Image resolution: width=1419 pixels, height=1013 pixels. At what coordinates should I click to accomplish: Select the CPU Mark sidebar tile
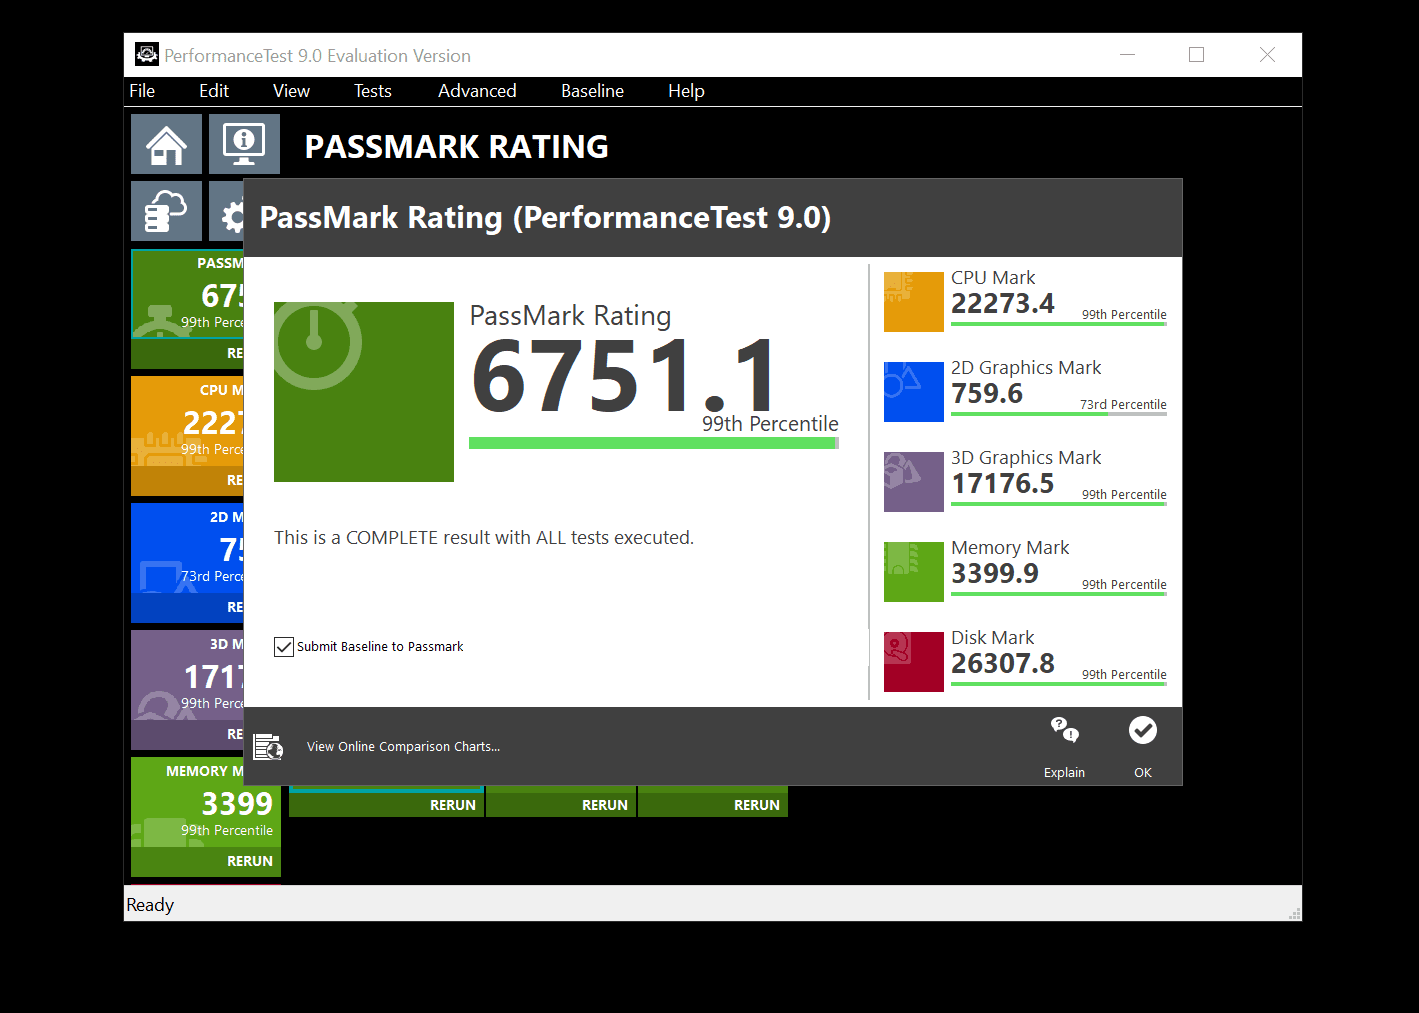point(187,436)
